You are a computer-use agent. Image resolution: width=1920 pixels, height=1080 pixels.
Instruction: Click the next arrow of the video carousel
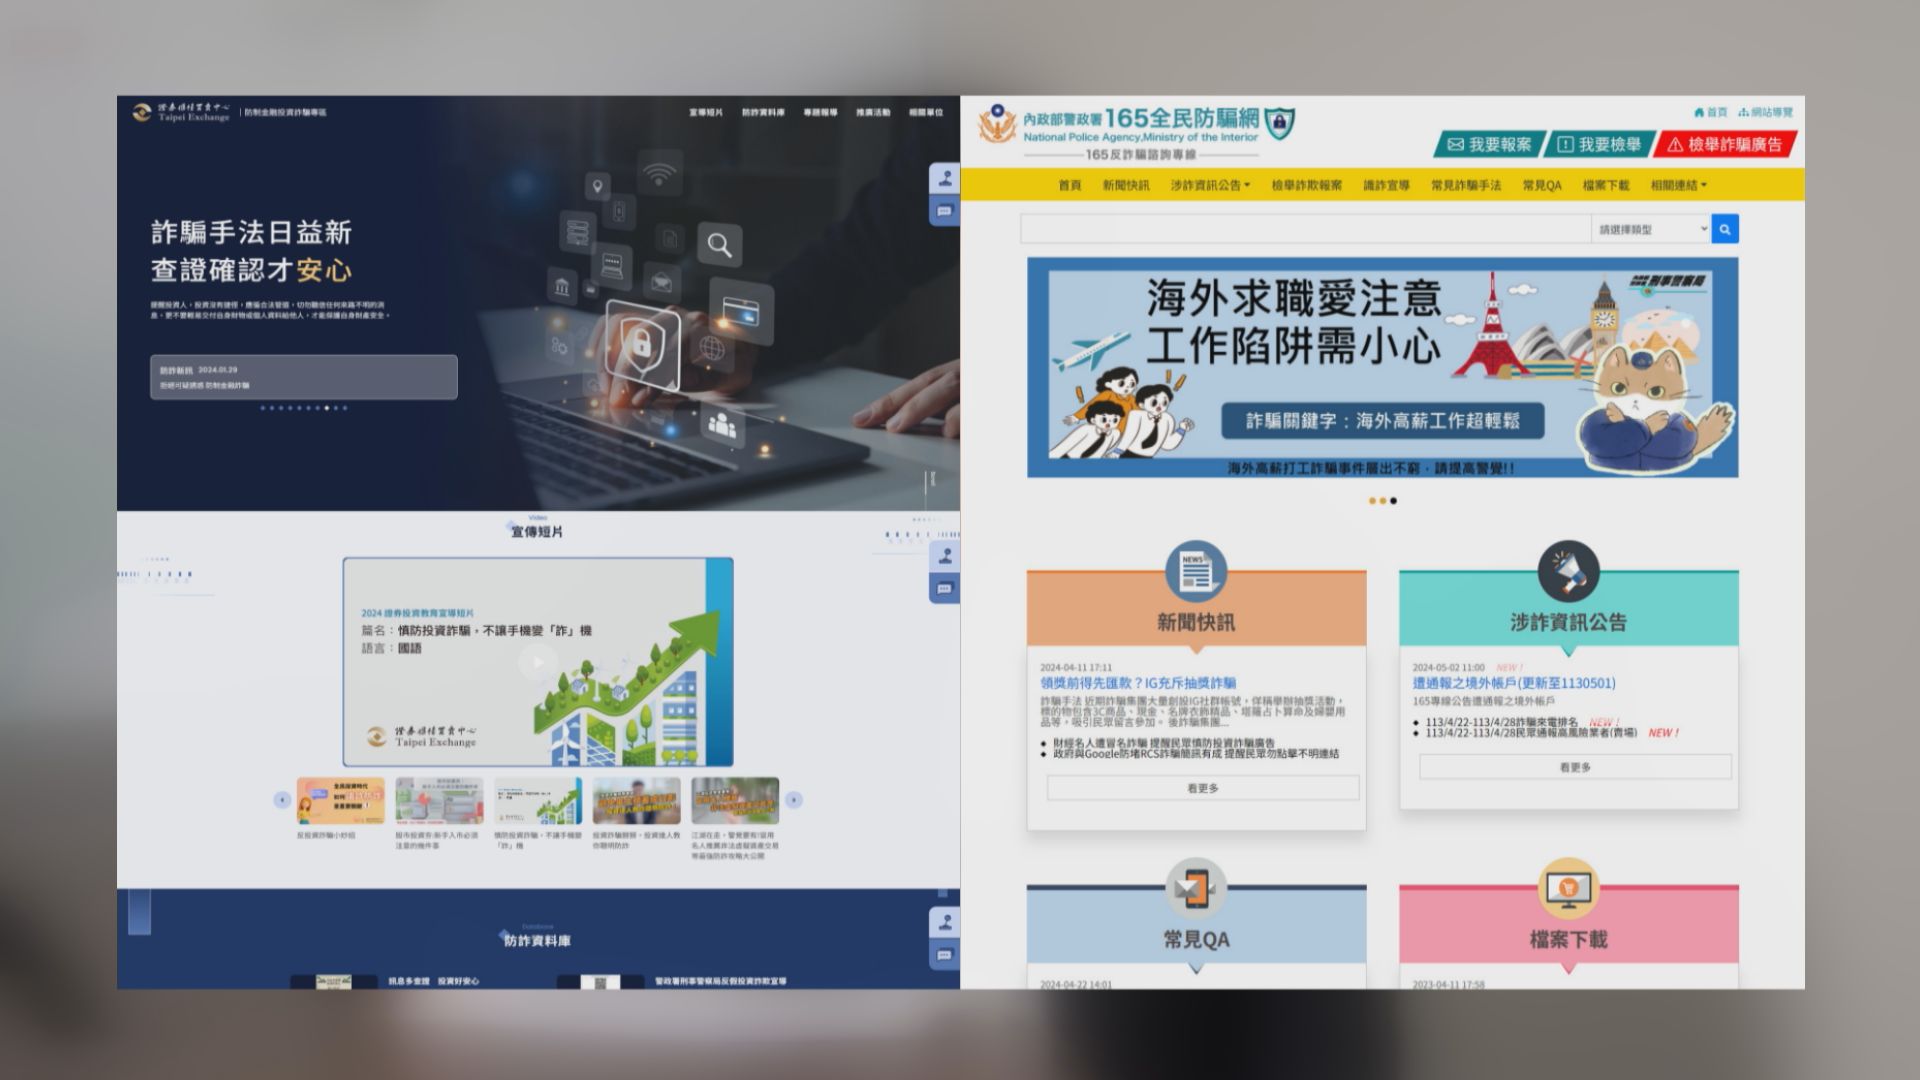click(794, 800)
